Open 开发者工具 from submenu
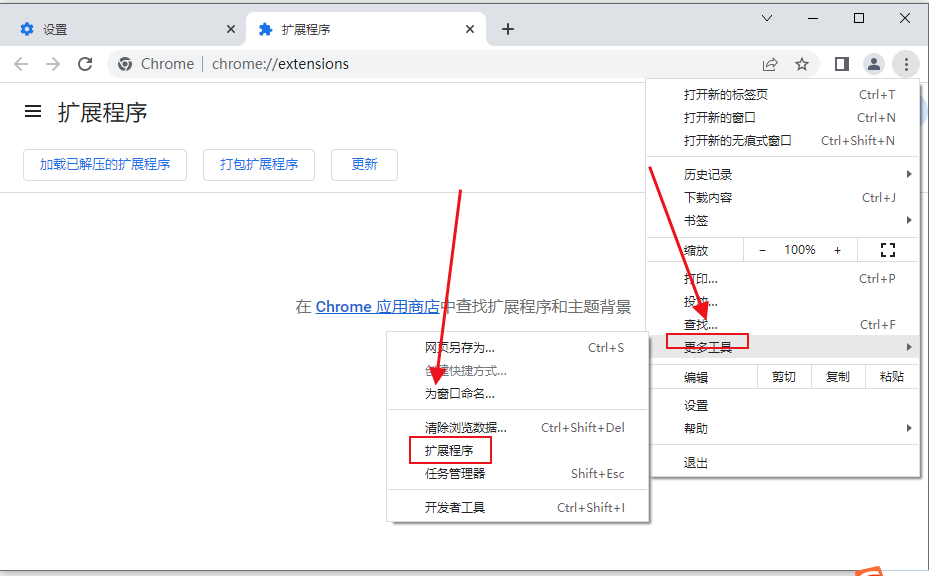The width and height of the screenshot is (929, 576). click(x=518, y=508)
